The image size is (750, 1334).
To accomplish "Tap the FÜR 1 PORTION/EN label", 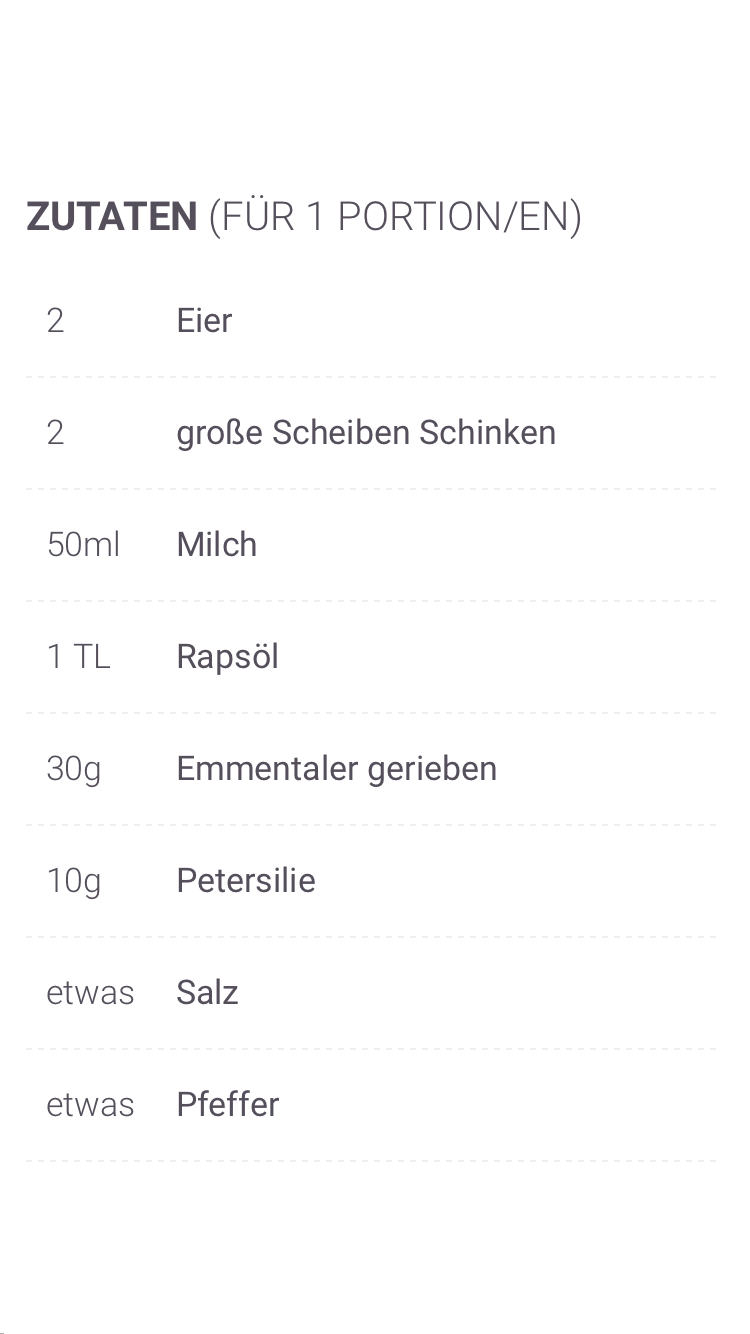I will point(395,217).
